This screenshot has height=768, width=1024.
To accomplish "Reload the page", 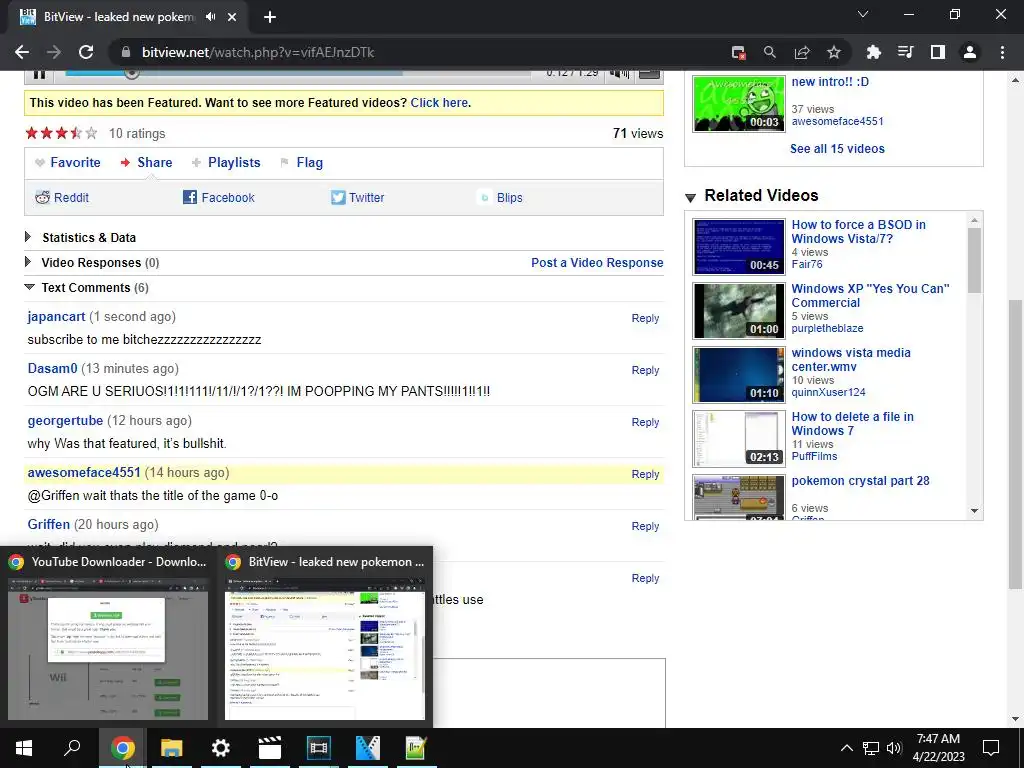I will 86,52.
